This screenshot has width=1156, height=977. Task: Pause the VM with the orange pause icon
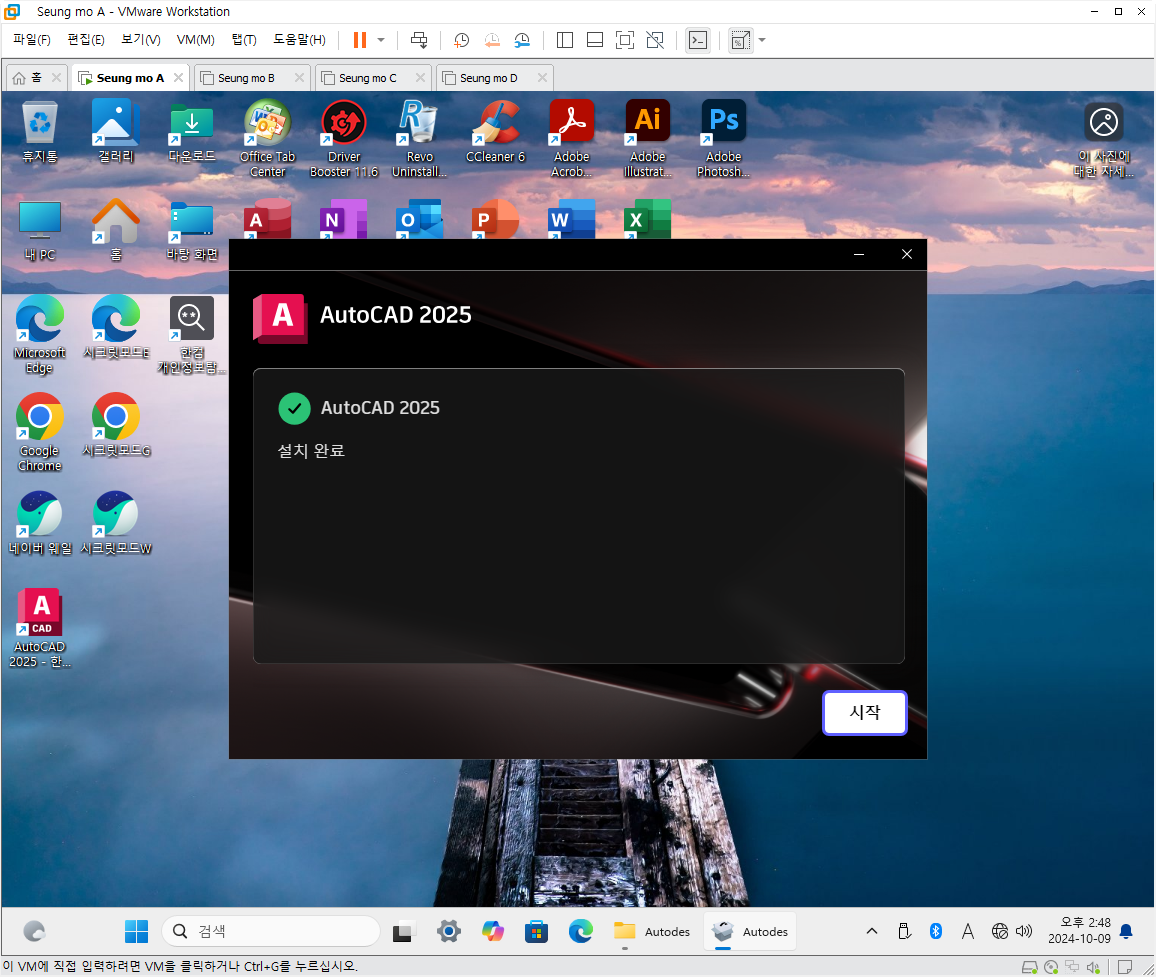pyautogui.click(x=360, y=40)
